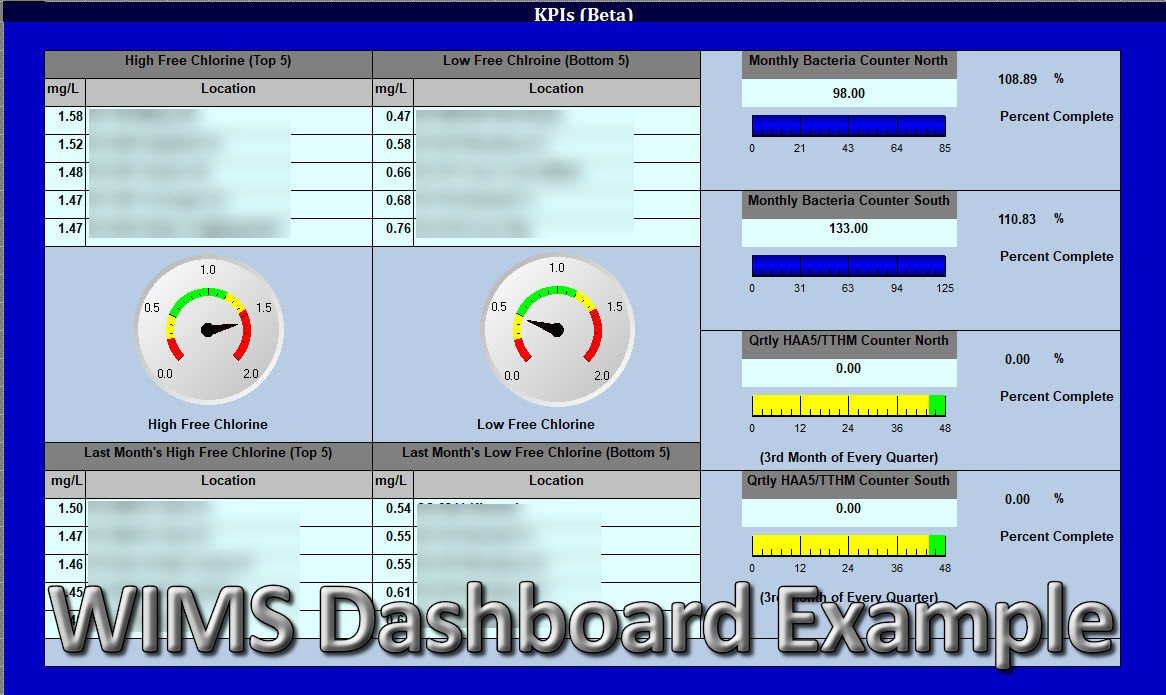Expand the High Free Chlorine (Top 5) header
The width and height of the screenshot is (1166, 695).
click(x=207, y=62)
